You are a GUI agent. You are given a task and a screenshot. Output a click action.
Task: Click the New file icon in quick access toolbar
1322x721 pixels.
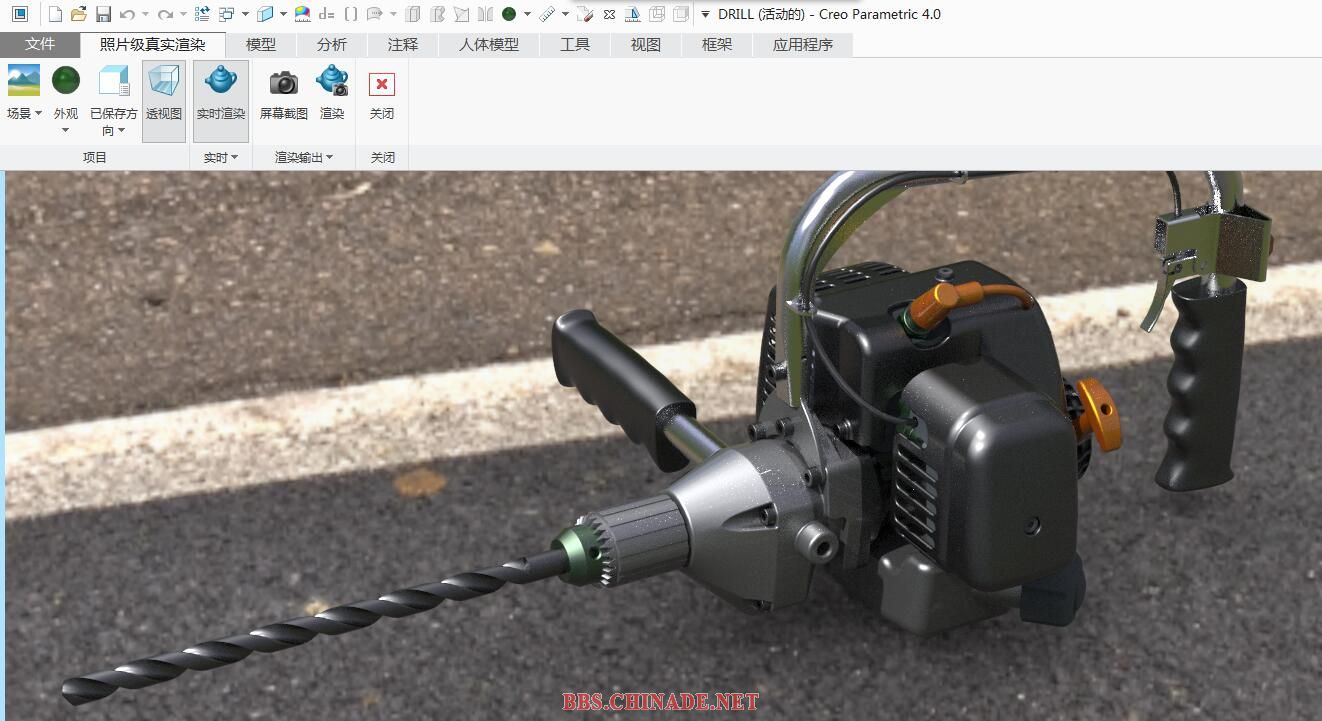55,14
